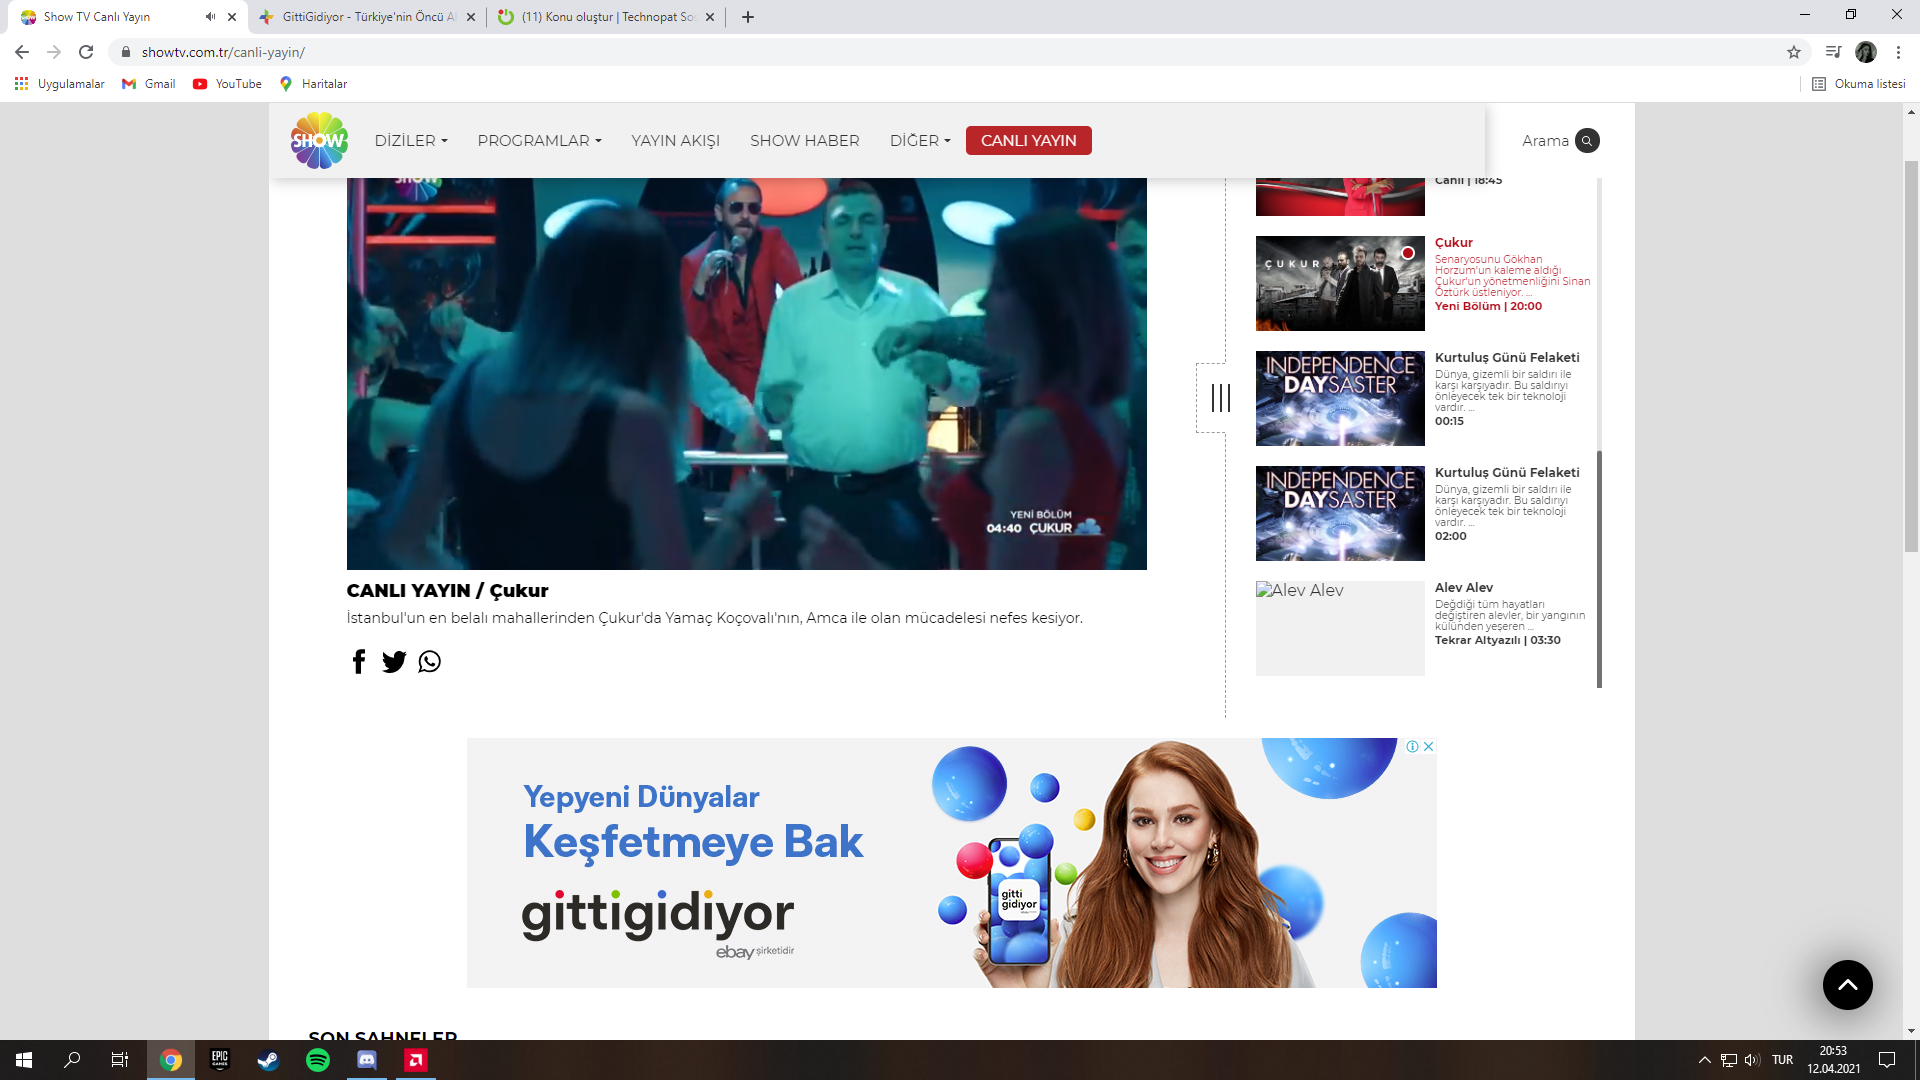Switch to the Technopat Konu oluştur tab

[x=607, y=17]
